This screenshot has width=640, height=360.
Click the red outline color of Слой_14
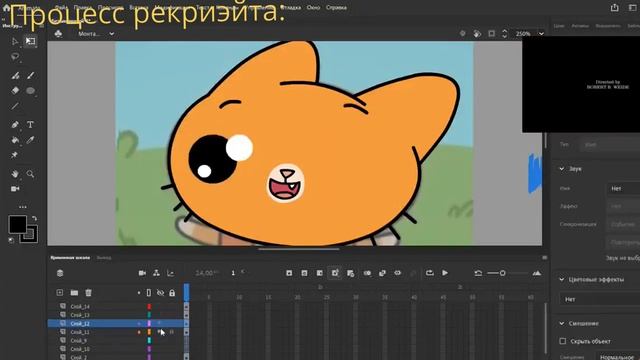pyautogui.click(x=149, y=306)
